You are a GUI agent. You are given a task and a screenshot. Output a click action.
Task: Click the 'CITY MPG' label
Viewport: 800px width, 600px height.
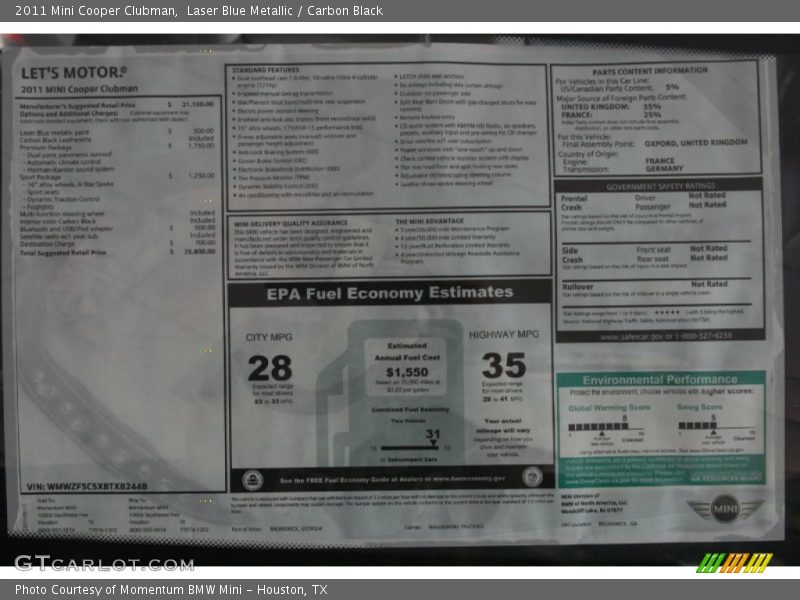coord(269,337)
